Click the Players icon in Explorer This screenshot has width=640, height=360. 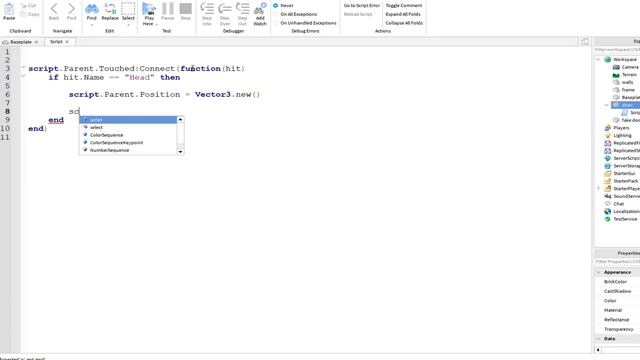607,128
